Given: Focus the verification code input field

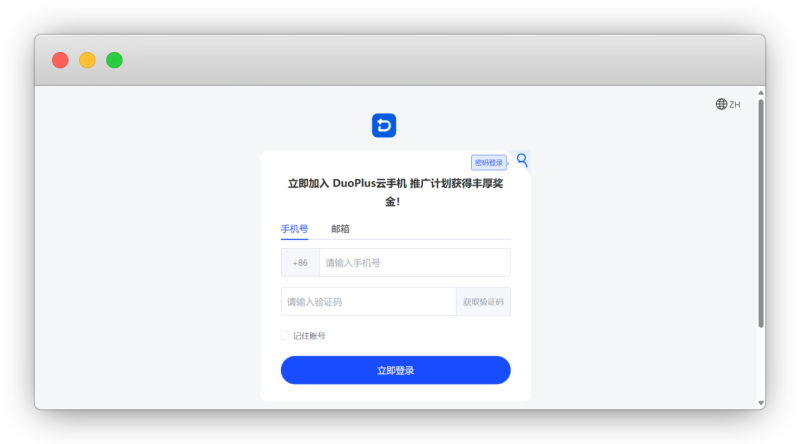Looking at the screenshot, I should tap(368, 302).
